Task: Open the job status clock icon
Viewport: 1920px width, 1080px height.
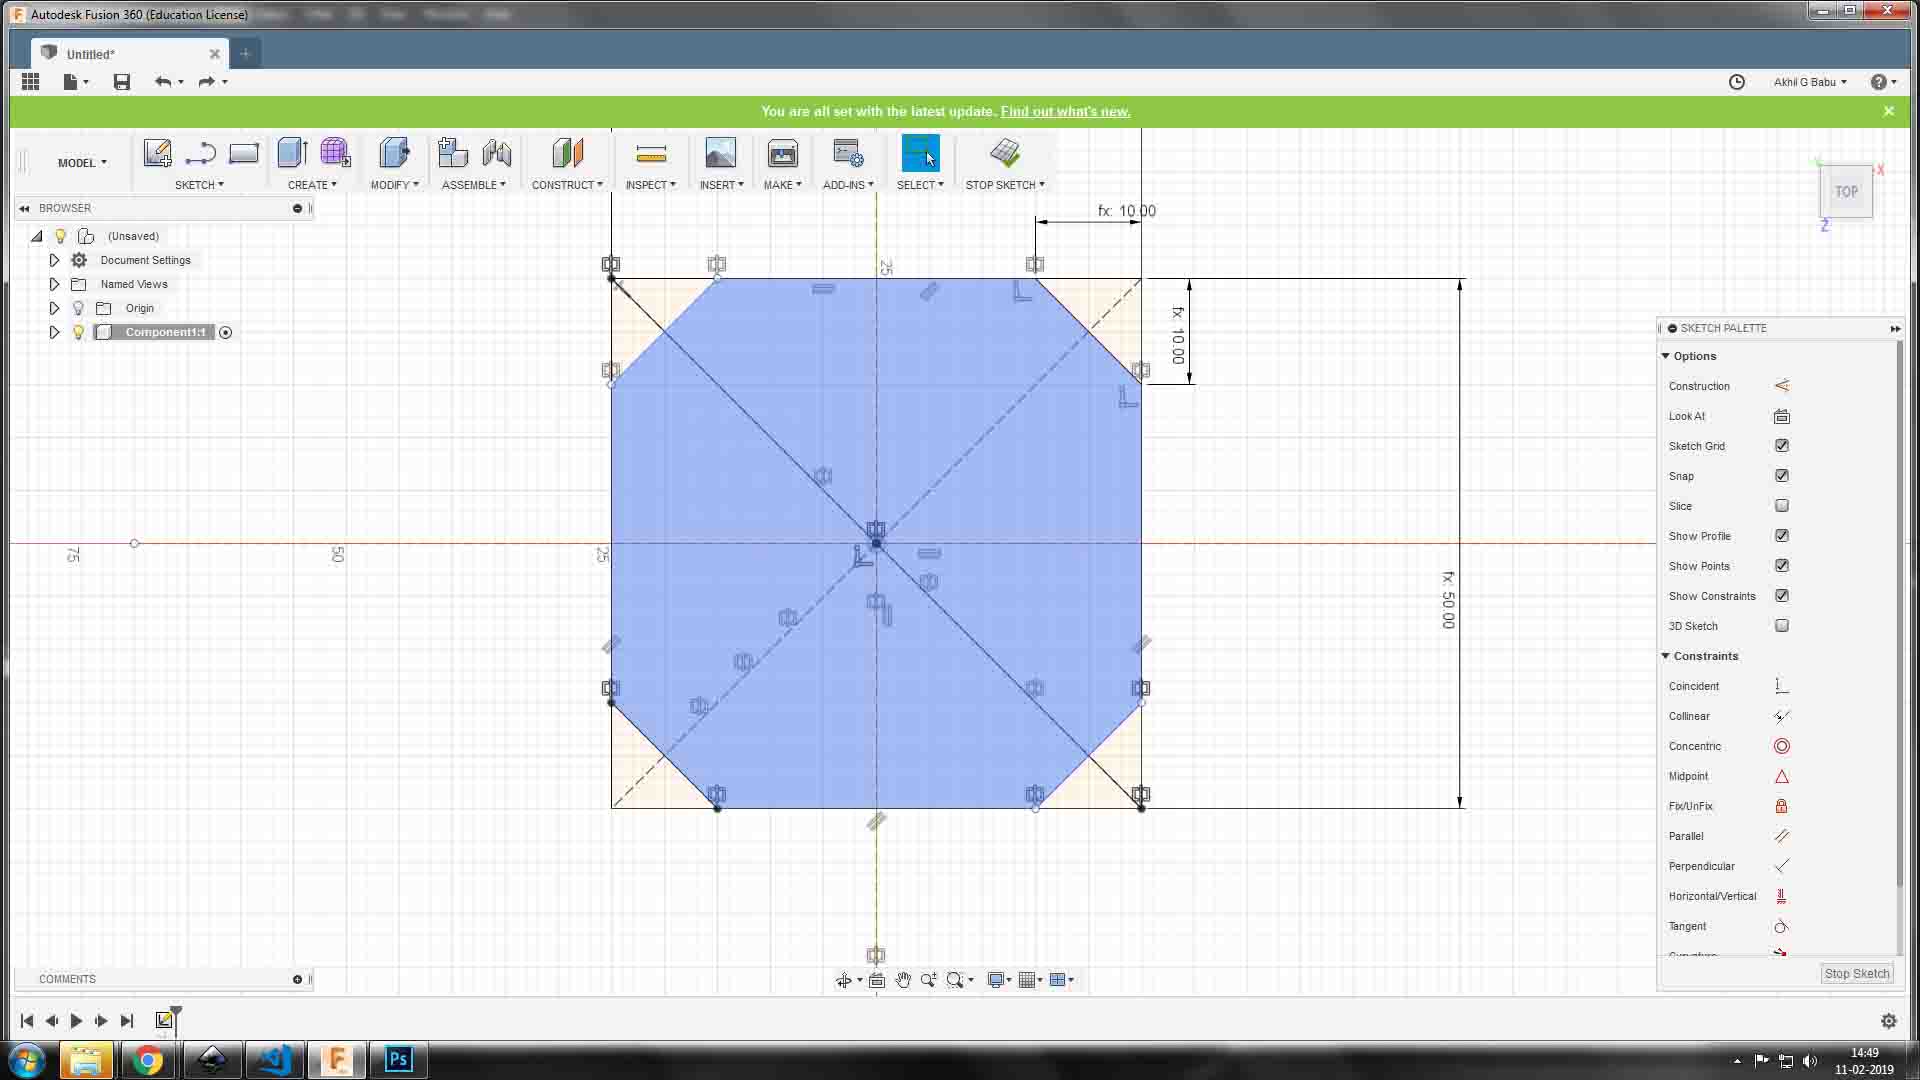Action: [x=1737, y=82]
